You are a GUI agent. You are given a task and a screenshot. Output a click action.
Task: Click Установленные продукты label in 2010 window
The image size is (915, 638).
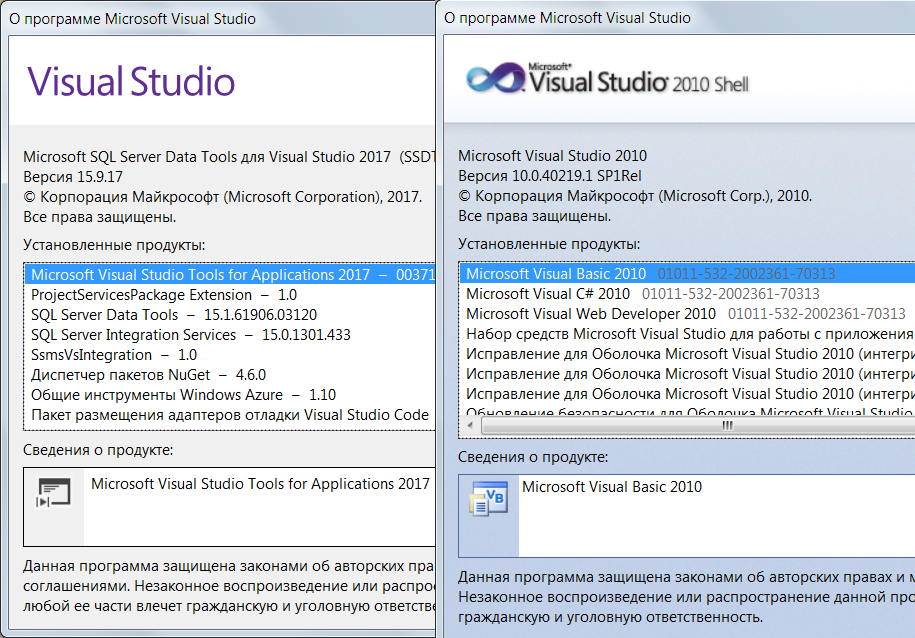pyautogui.click(x=549, y=243)
